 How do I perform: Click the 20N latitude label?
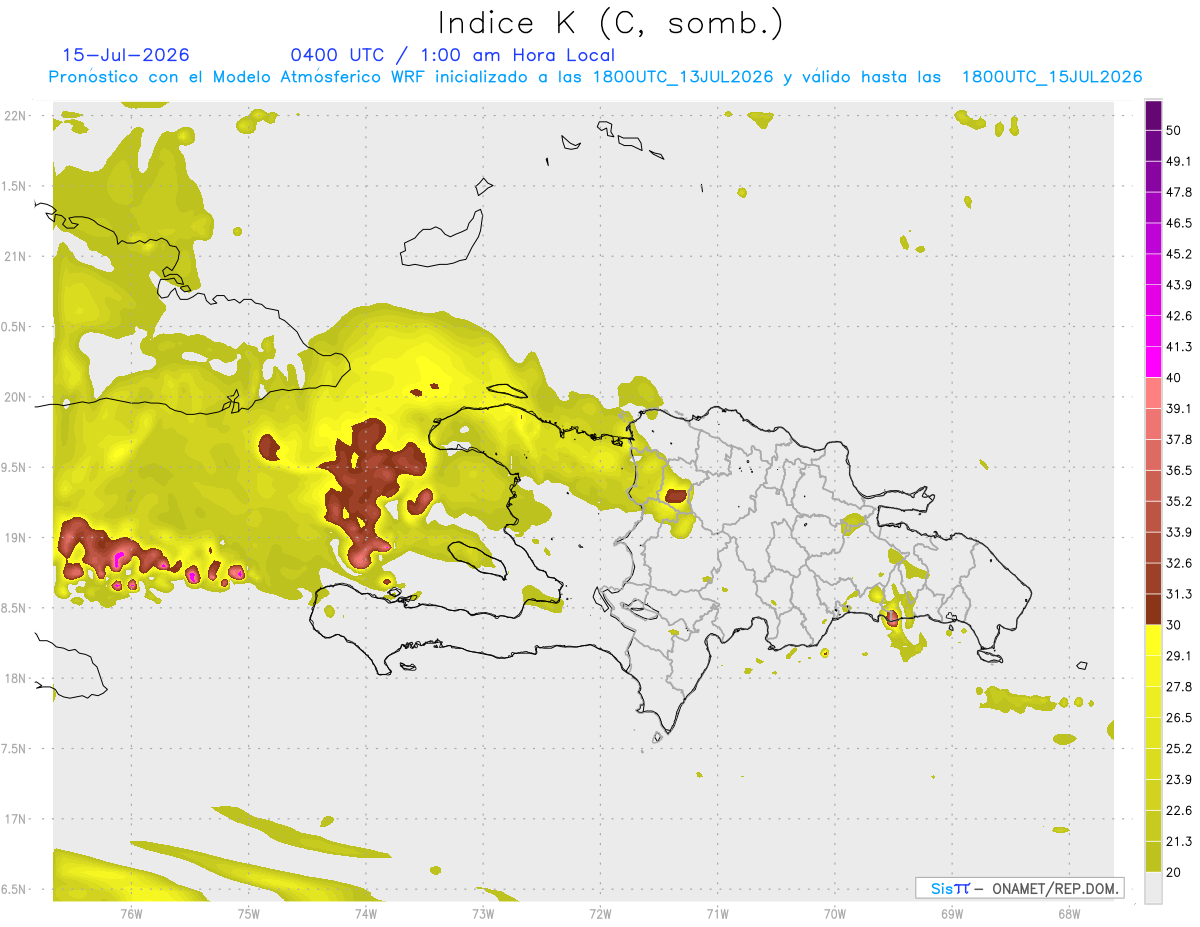coord(15,397)
